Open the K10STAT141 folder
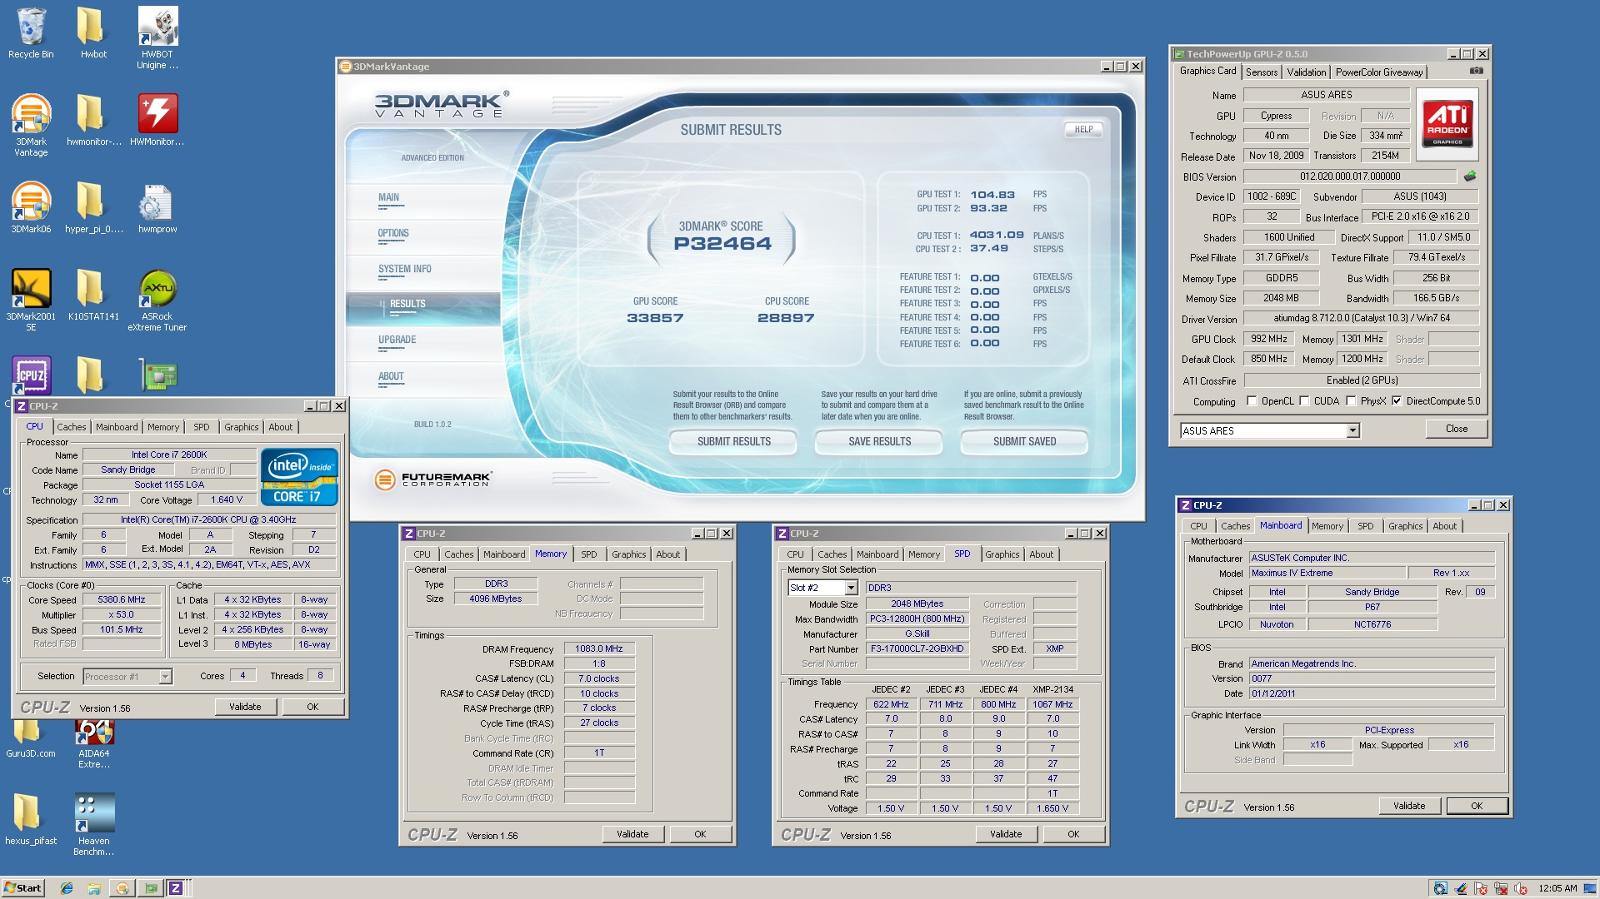 93,295
